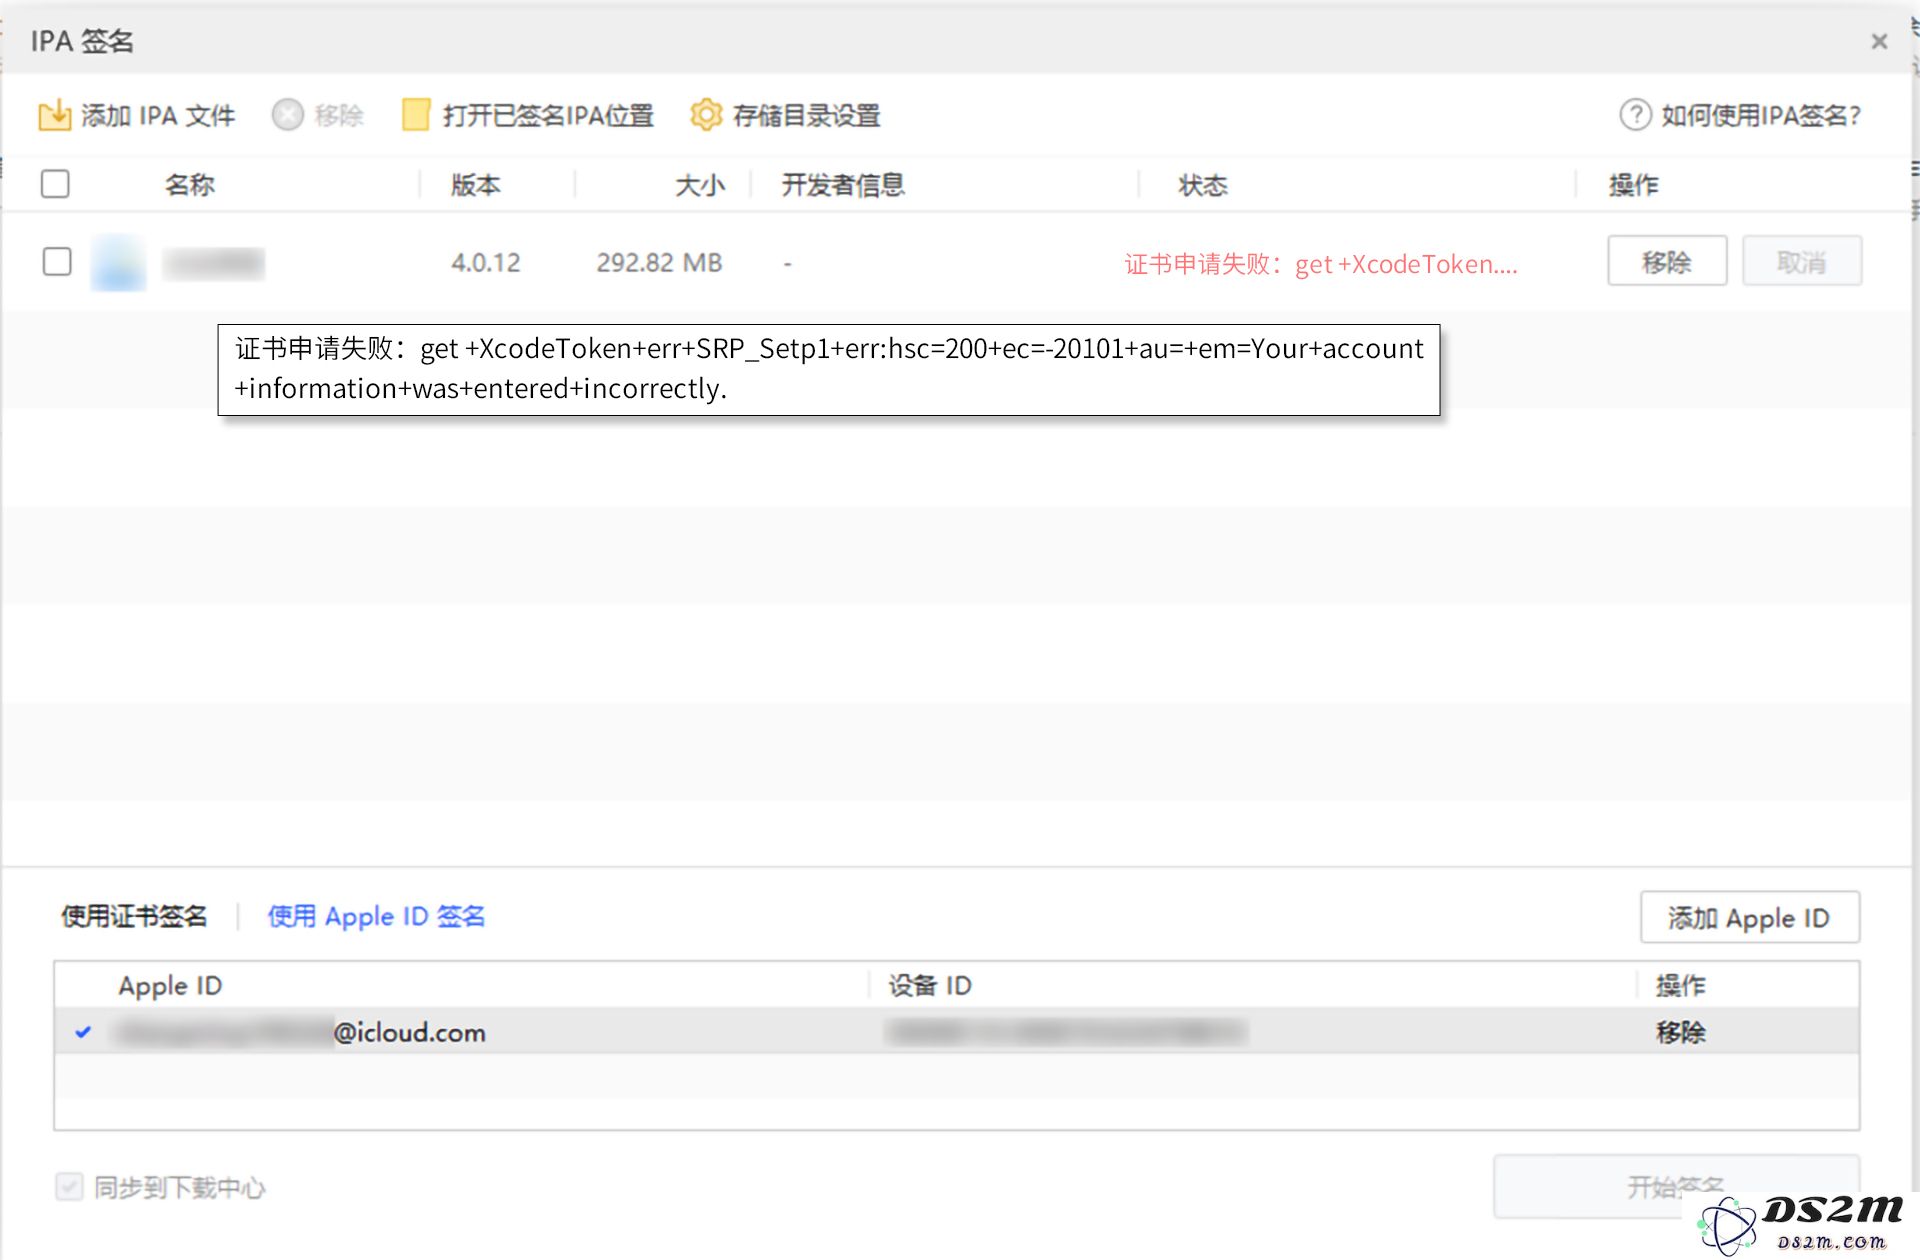
Task: Close the IPA 签名 window
Action: tap(1879, 41)
